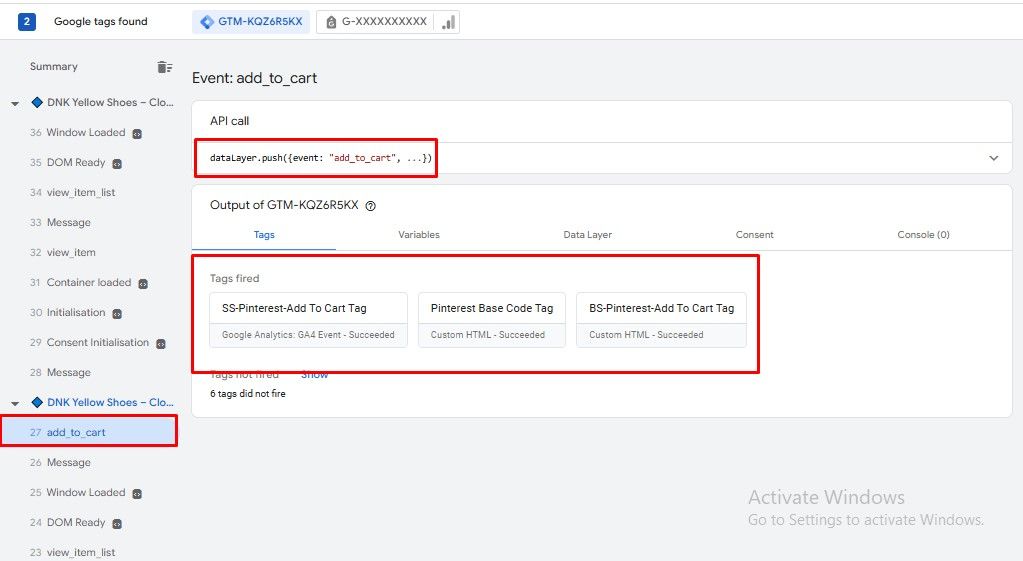
Task: Click Show link for tags not fired
Action: click(314, 375)
